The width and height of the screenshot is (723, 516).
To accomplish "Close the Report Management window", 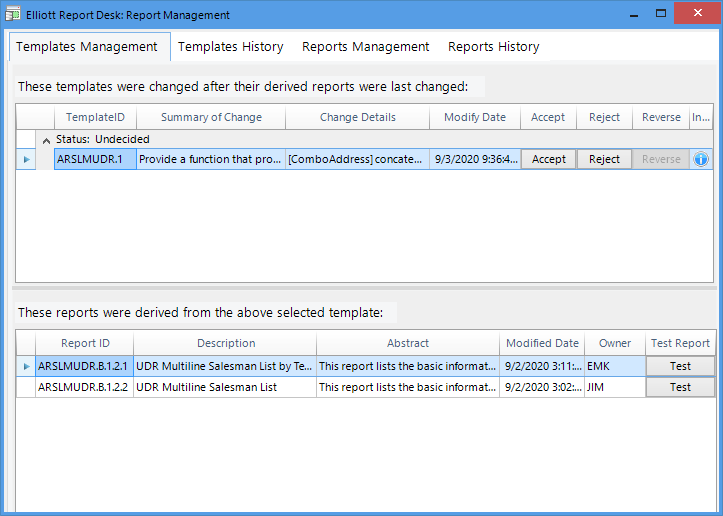I will pyautogui.click(x=698, y=13).
